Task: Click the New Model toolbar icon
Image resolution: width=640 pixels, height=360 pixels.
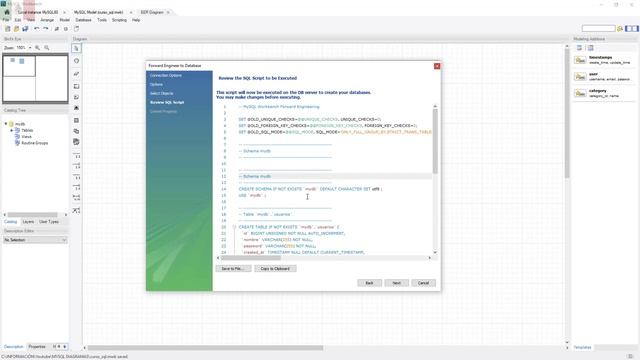Action: coord(8,29)
